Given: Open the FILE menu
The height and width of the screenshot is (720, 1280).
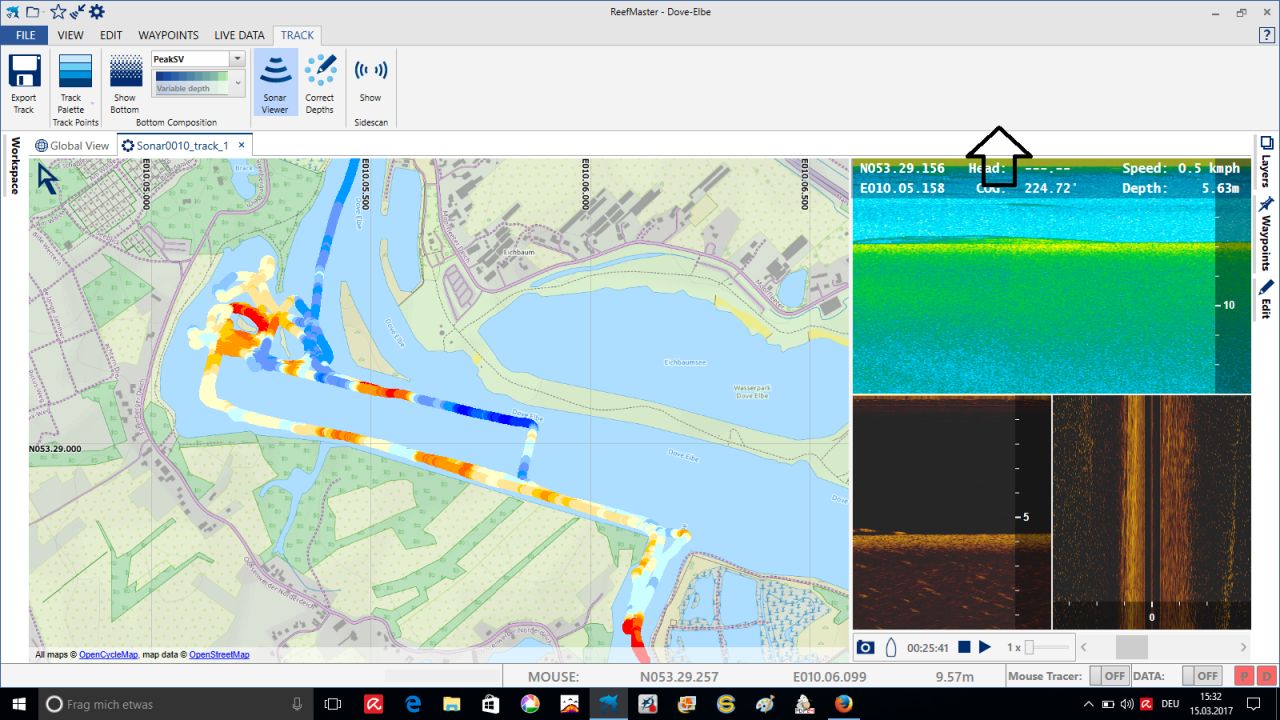Looking at the screenshot, I should pyautogui.click(x=25, y=35).
